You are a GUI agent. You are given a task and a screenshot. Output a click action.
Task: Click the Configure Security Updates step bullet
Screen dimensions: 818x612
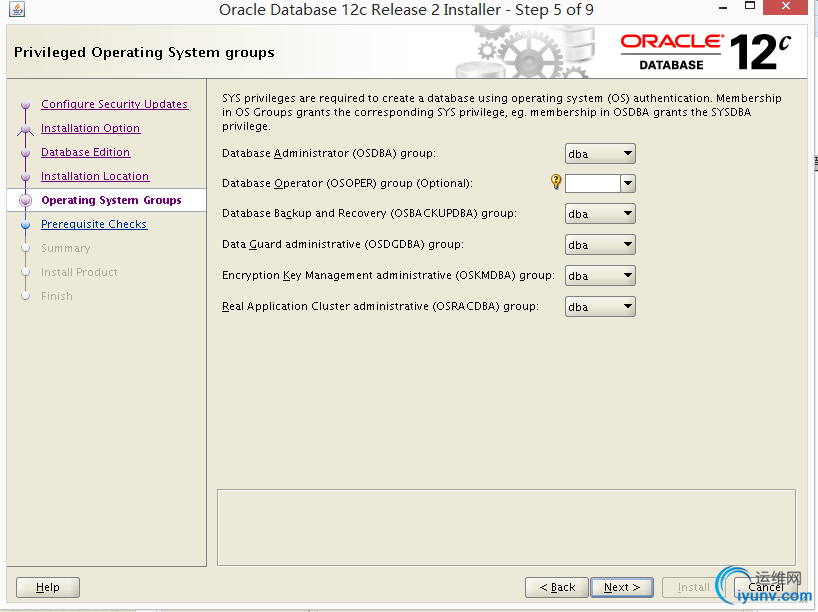coord(26,104)
